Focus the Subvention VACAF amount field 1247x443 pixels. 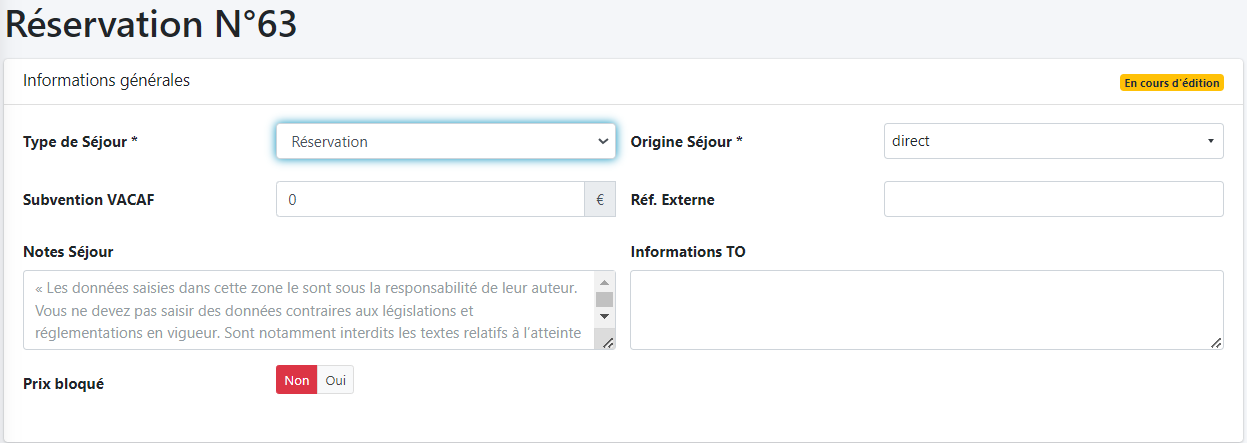point(430,199)
